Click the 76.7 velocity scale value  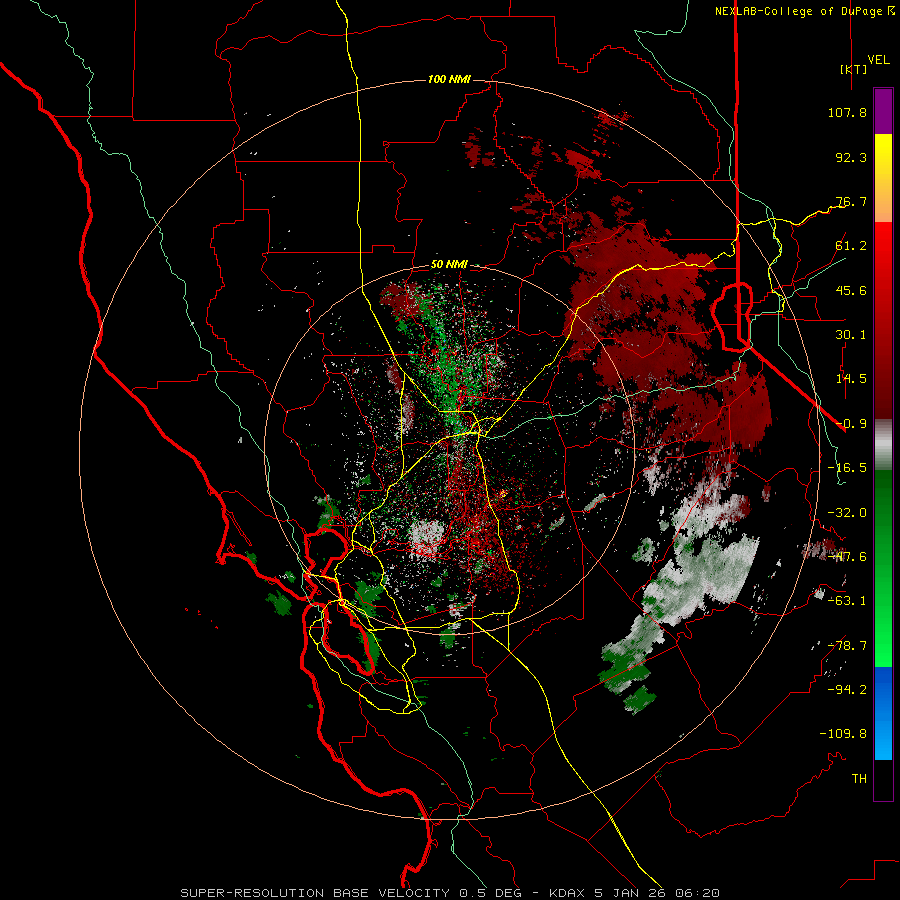(x=851, y=201)
